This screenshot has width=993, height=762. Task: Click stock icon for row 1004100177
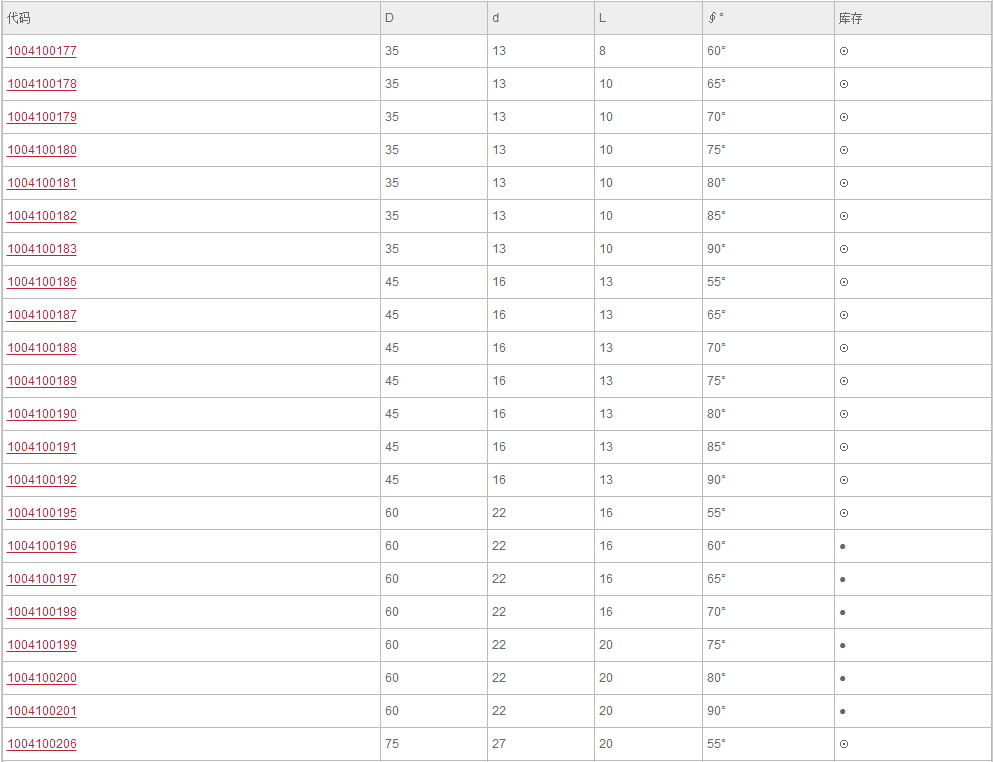point(844,51)
